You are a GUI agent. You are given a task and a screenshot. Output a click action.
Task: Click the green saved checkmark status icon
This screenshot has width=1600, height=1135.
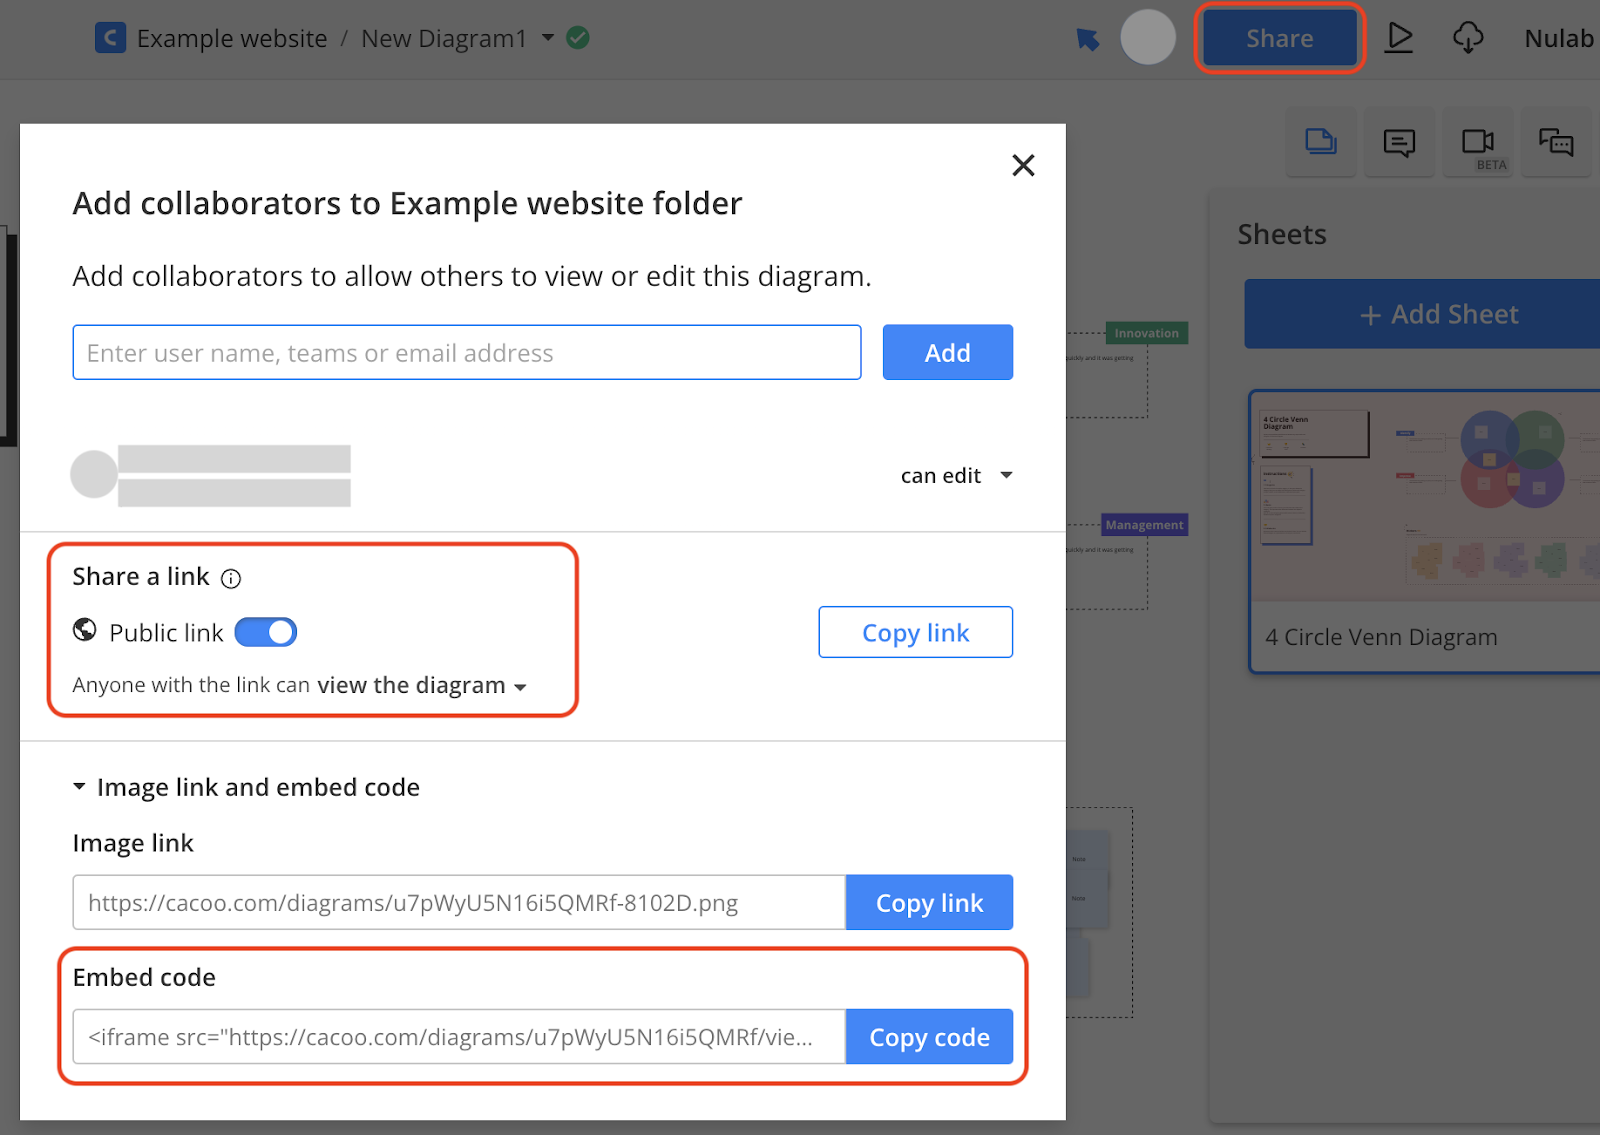tap(578, 38)
